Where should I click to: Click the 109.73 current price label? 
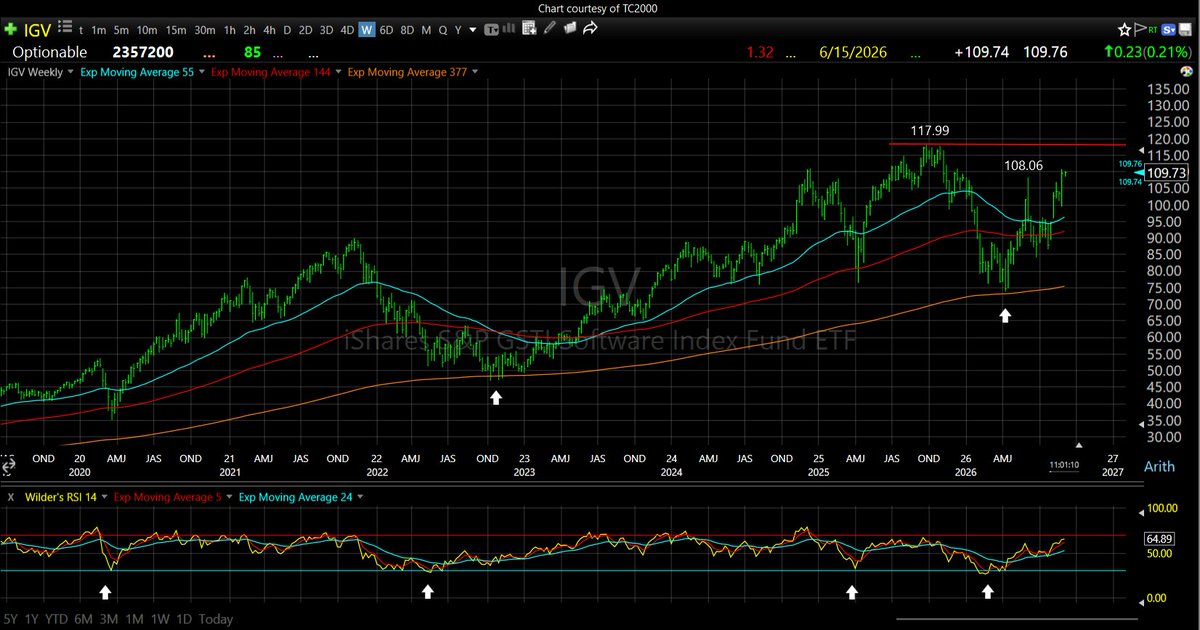[x=1168, y=173]
